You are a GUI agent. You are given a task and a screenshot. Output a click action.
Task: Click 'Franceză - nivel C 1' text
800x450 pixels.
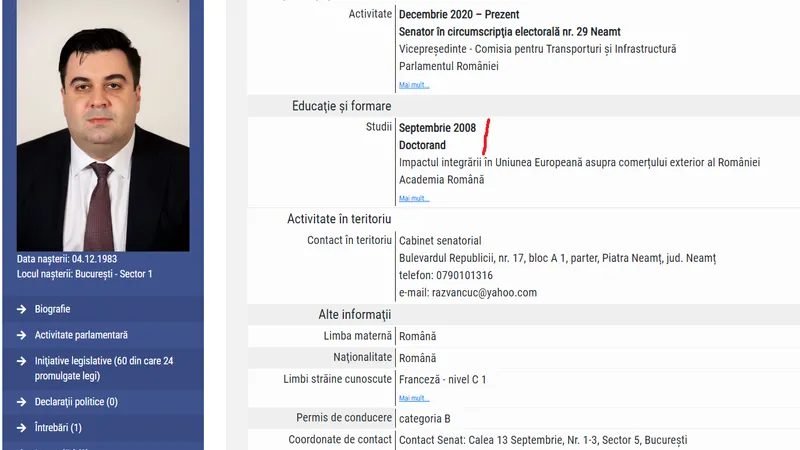(x=442, y=380)
